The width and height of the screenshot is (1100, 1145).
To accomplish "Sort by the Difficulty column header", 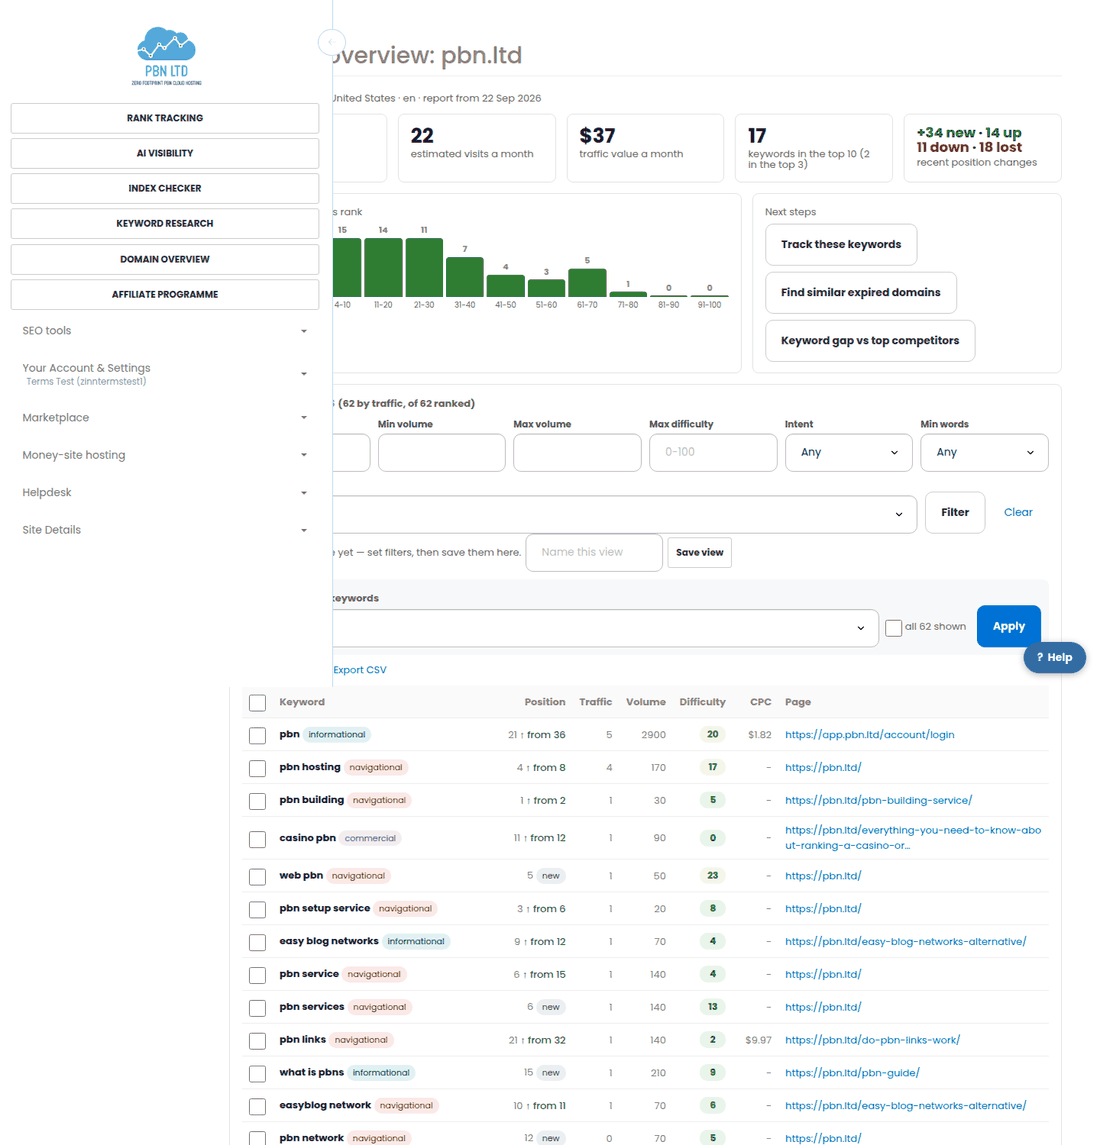I will point(702,702).
